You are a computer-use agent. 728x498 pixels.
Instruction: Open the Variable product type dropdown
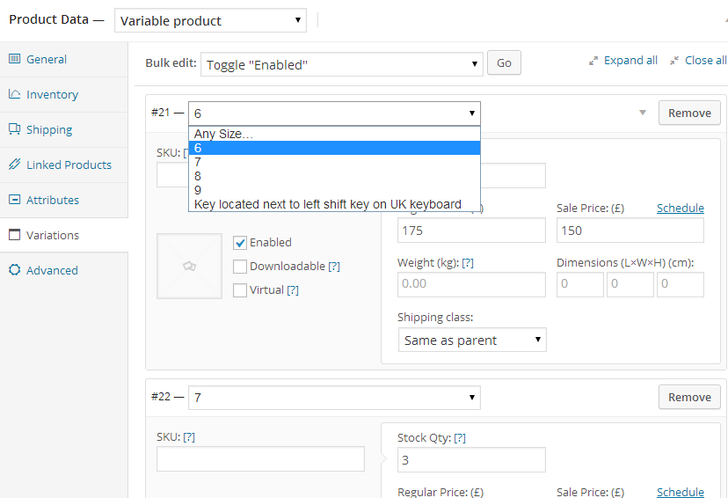coord(210,21)
